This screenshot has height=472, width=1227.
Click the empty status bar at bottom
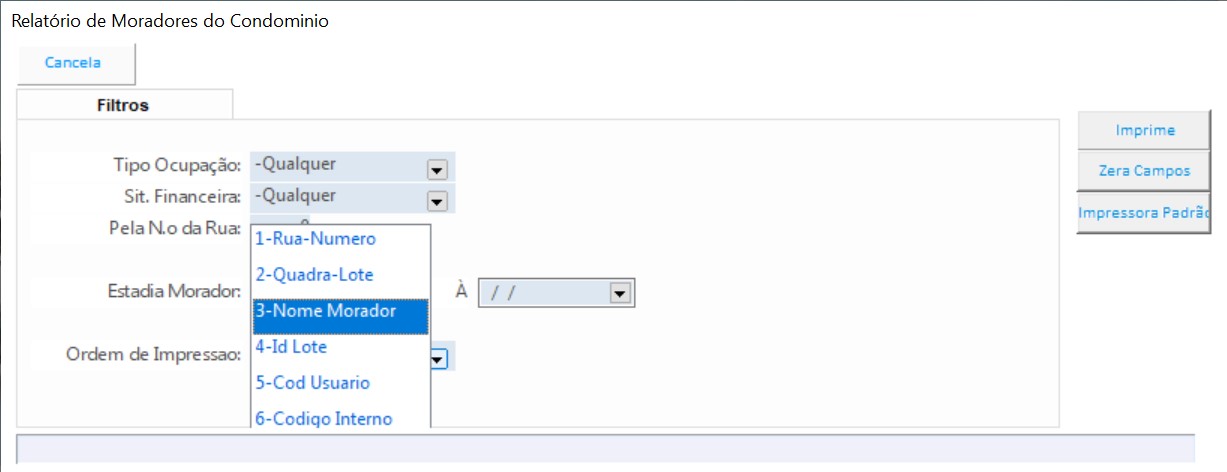pyautogui.click(x=605, y=448)
